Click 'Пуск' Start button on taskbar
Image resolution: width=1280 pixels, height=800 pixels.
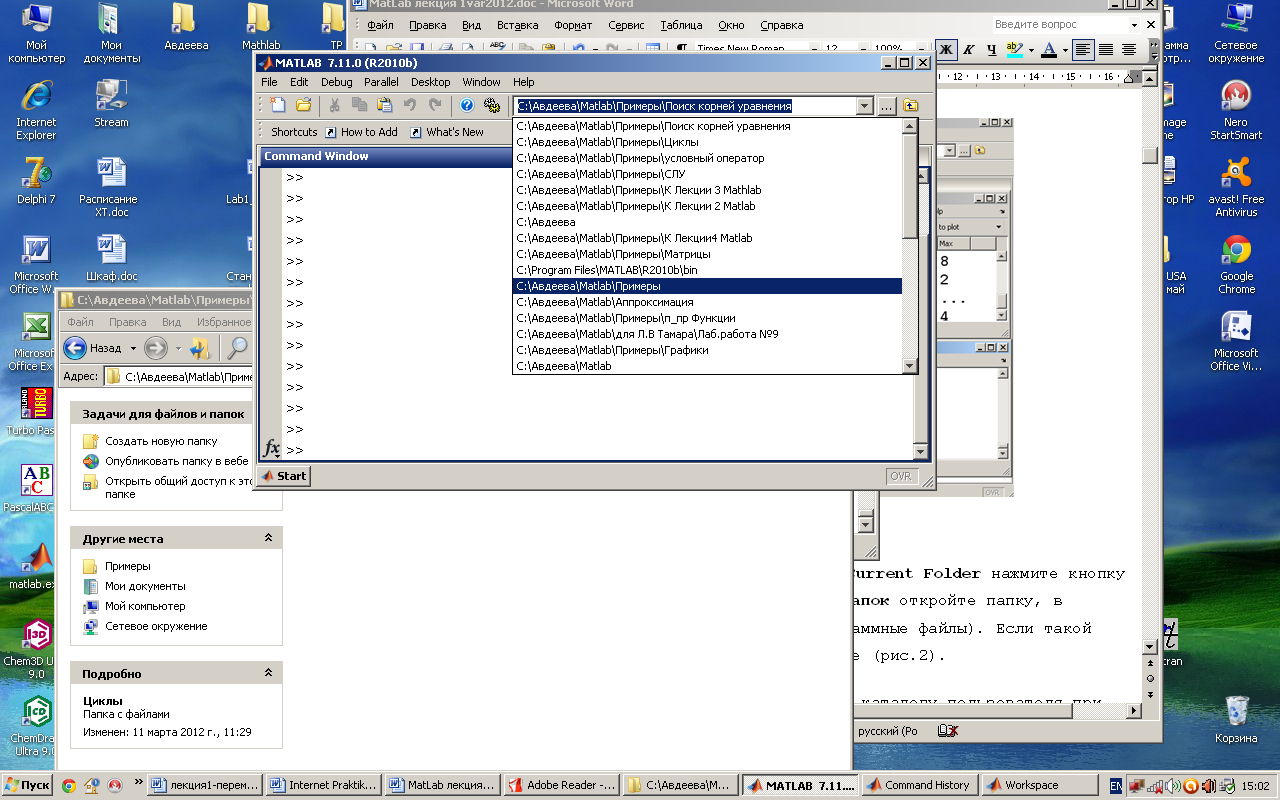27,785
